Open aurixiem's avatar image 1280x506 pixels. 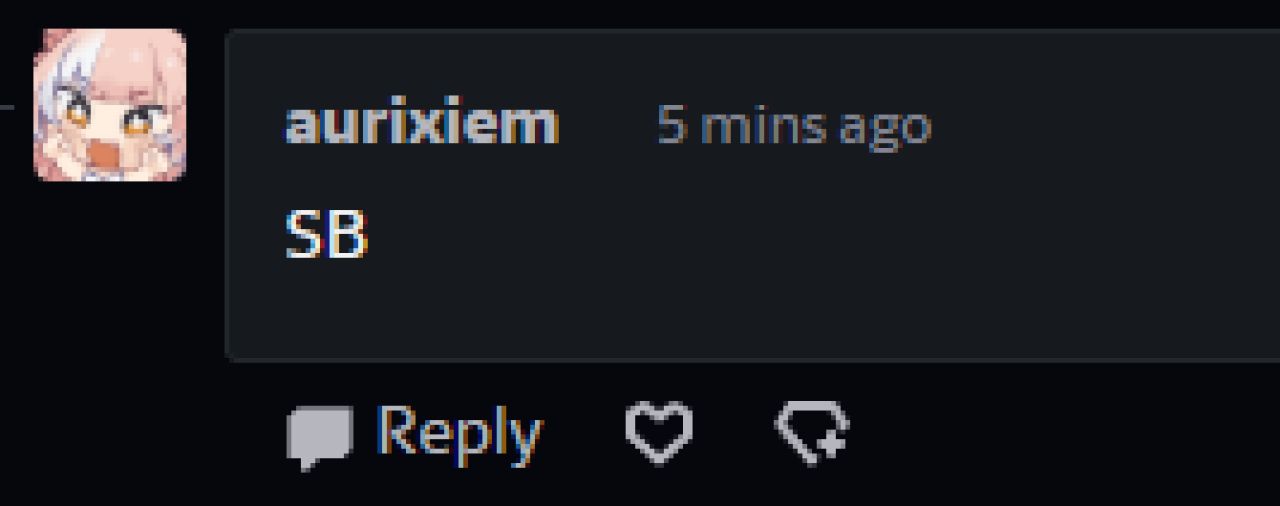pos(110,105)
